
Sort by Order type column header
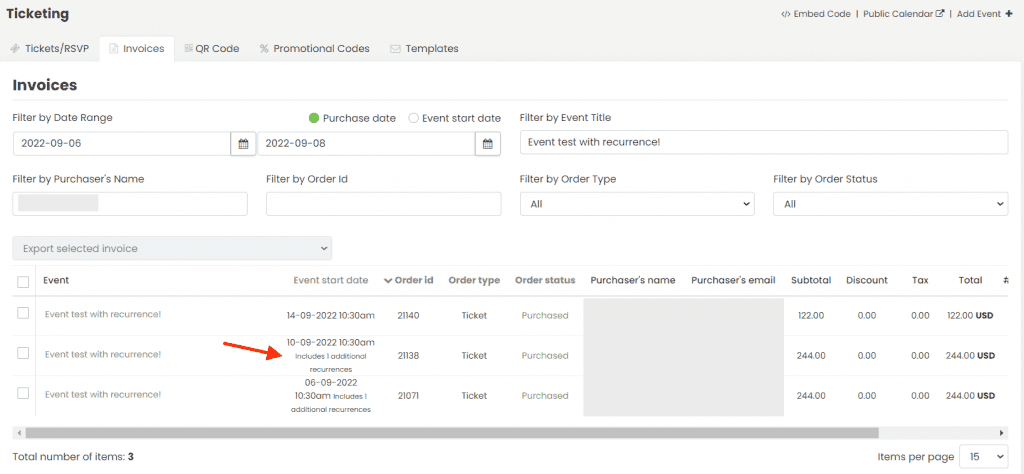coord(474,280)
